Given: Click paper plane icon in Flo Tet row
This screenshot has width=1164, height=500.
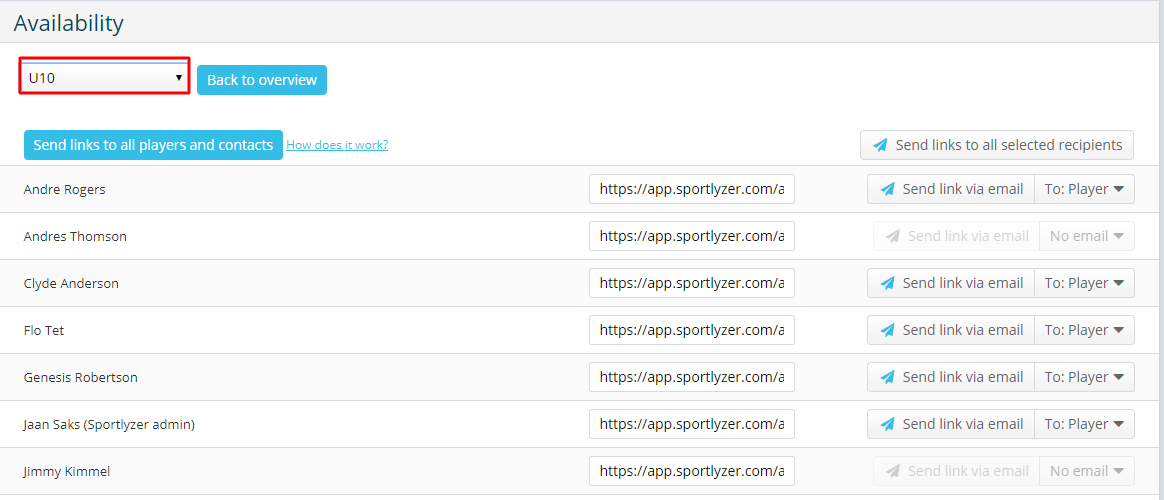Looking at the screenshot, I should click(x=887, y=330).
